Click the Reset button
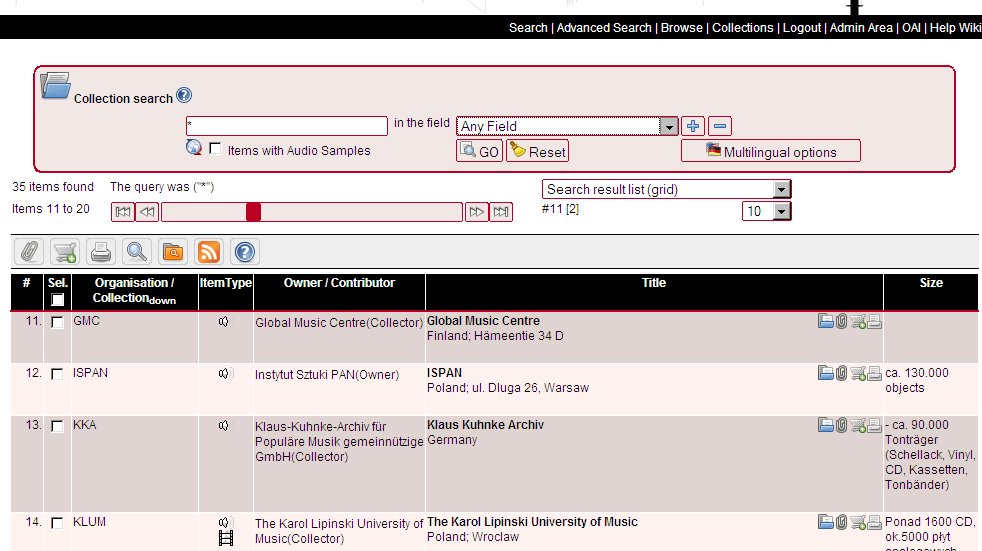The image size is (982, 551). 537,151
